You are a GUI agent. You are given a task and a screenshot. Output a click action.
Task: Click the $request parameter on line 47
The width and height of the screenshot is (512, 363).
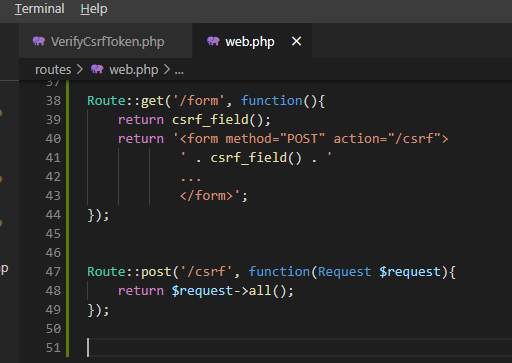pos(410,272)
